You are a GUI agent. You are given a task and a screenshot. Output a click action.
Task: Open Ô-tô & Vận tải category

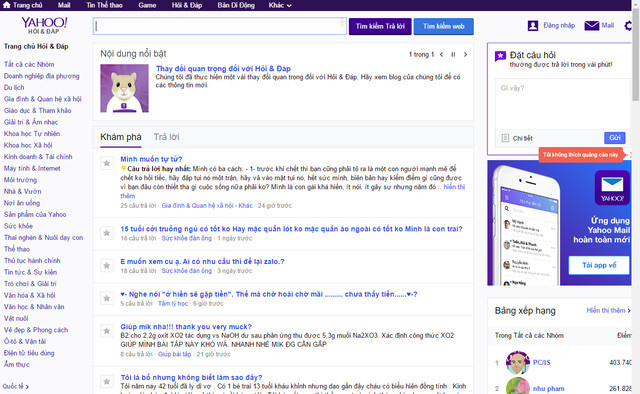click(25, 341)
